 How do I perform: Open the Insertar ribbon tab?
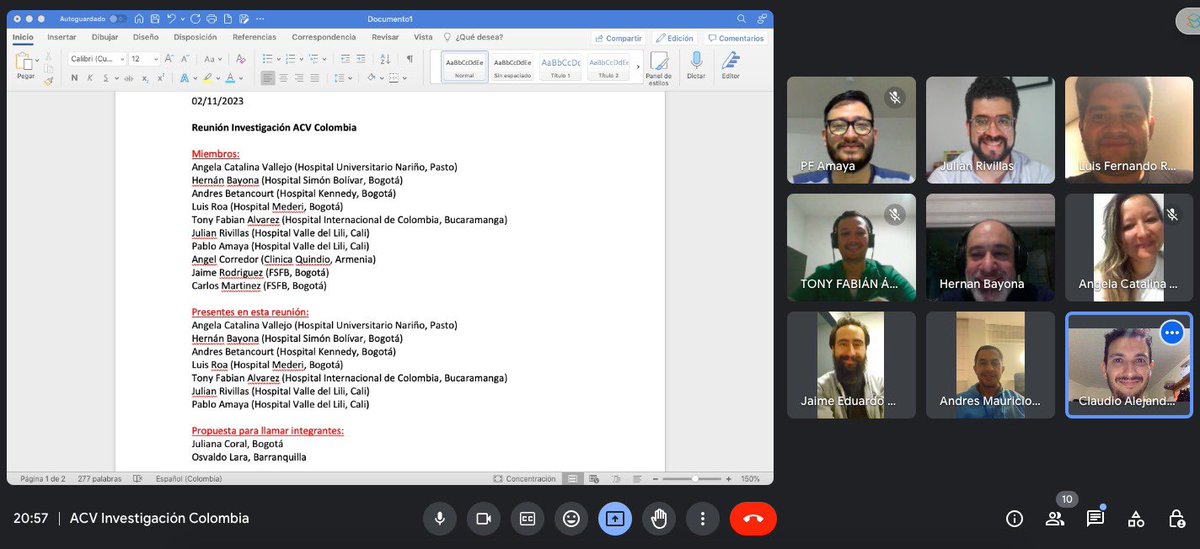pyautogui.click(x=62, y=37)
